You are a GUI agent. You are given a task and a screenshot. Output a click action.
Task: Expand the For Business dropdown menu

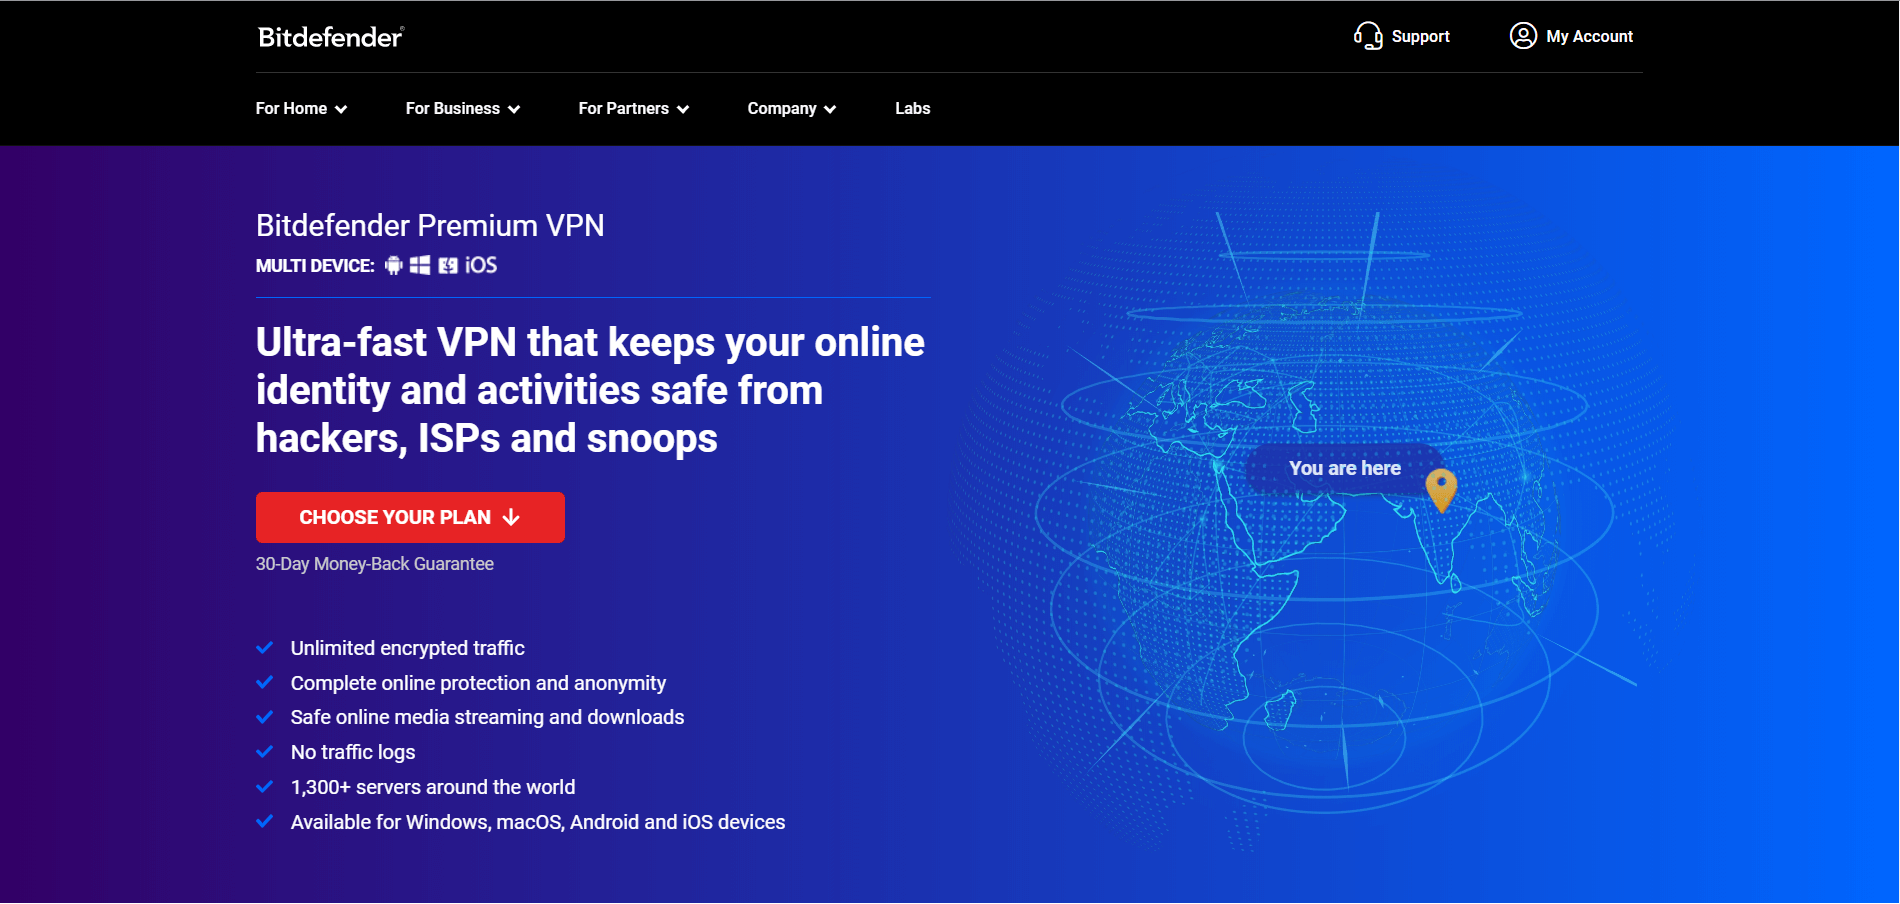pyautogui.click(x=463, y=108)
